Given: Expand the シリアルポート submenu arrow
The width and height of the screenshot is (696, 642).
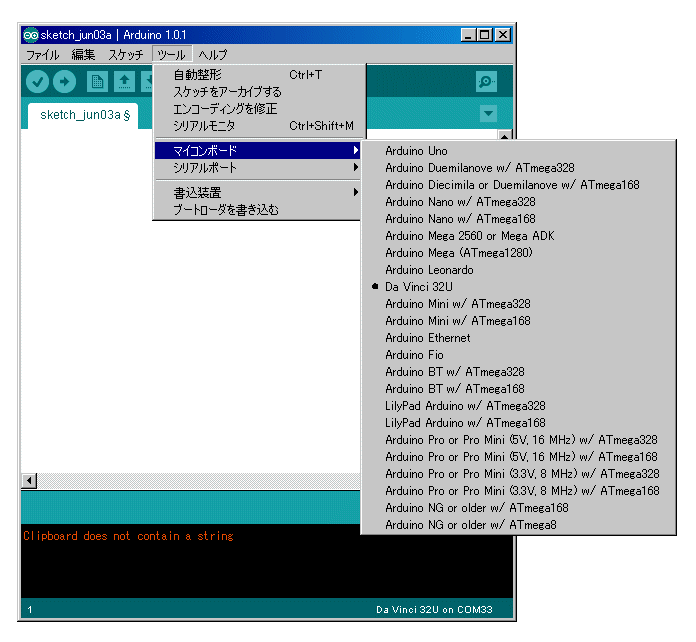Looking at the screenshot, I should point(356,167).
